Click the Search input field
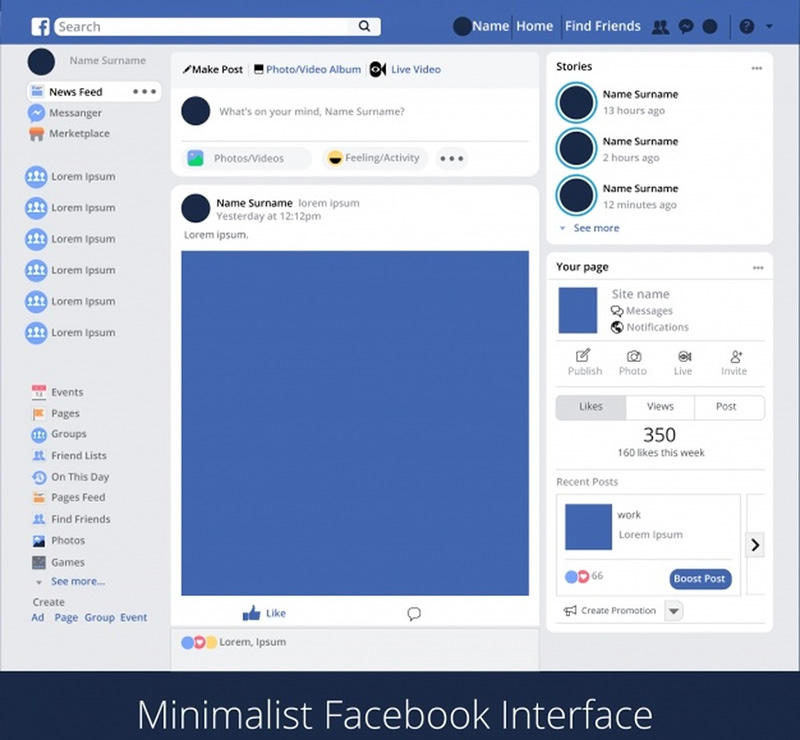The image size is (800, 740). tap(210, 26)
